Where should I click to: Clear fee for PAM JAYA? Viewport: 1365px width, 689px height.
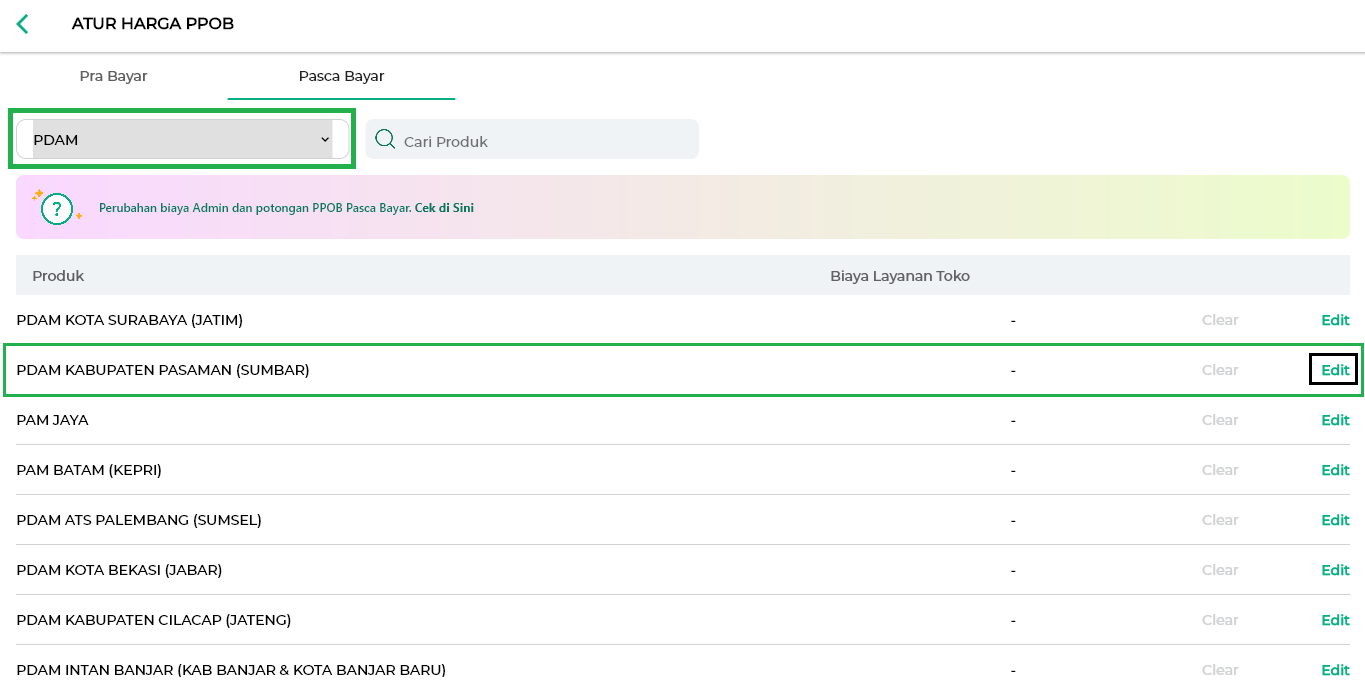(1220, 420)
